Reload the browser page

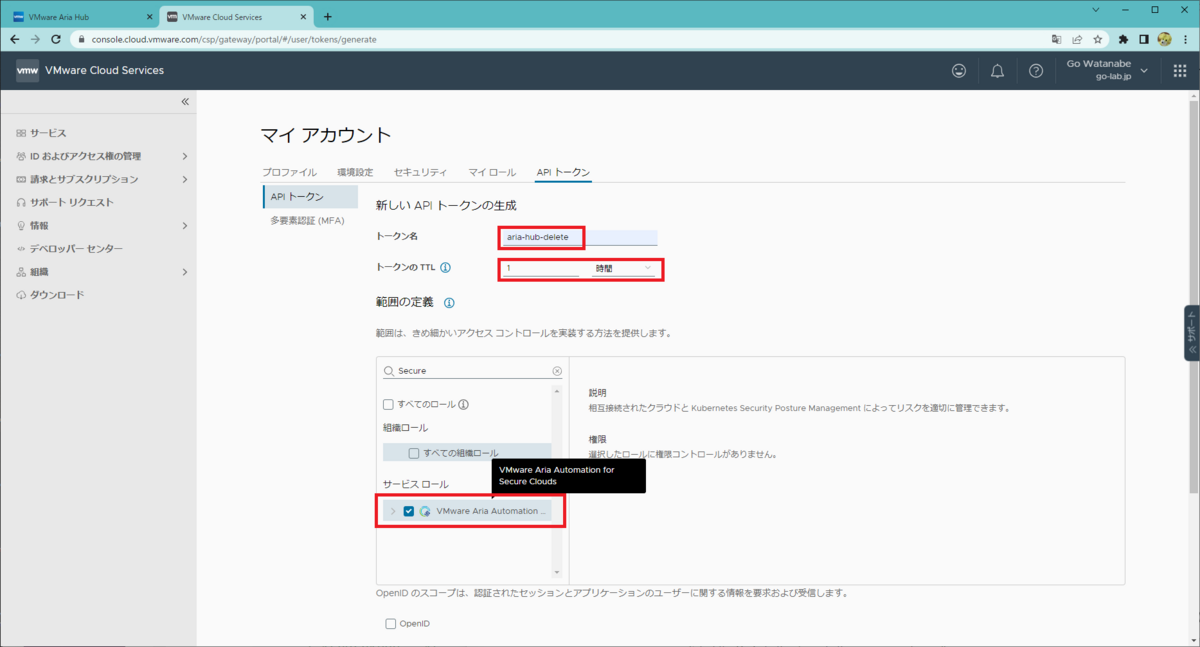pyautogui.click(x=56, y=39)
